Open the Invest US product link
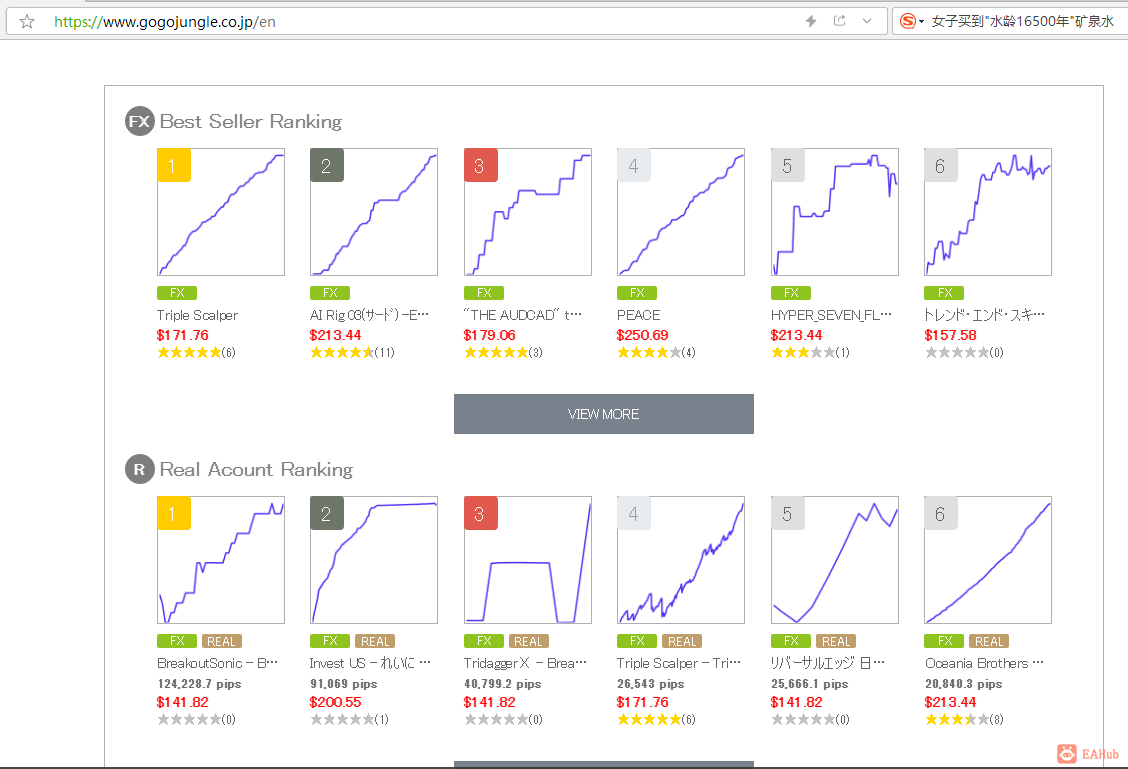The image size is (1128, 769). 370,663
